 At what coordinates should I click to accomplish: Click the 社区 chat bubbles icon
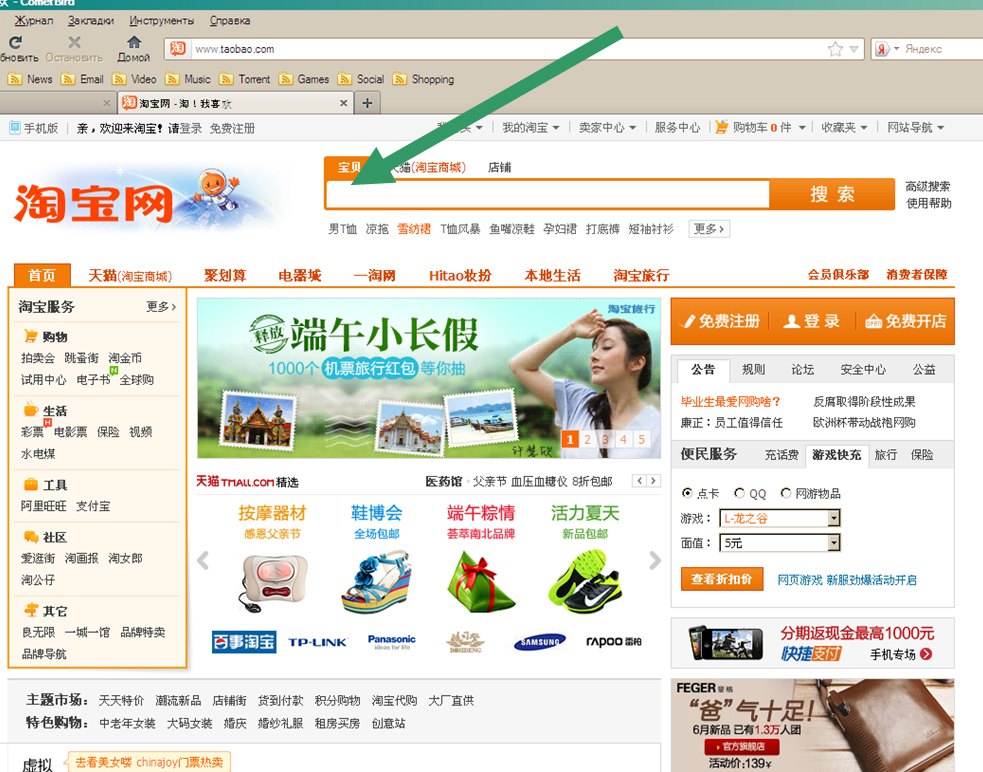(30, 537)
